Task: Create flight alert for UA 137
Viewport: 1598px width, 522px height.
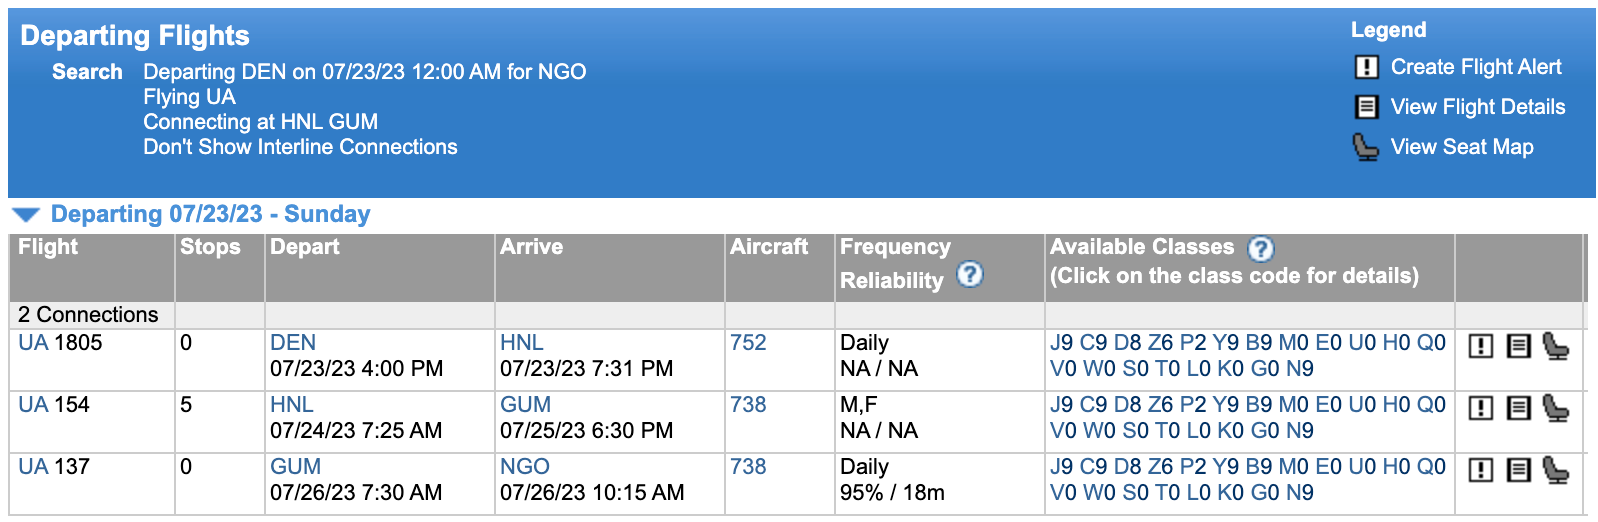Action: [x=1480, y=470]
